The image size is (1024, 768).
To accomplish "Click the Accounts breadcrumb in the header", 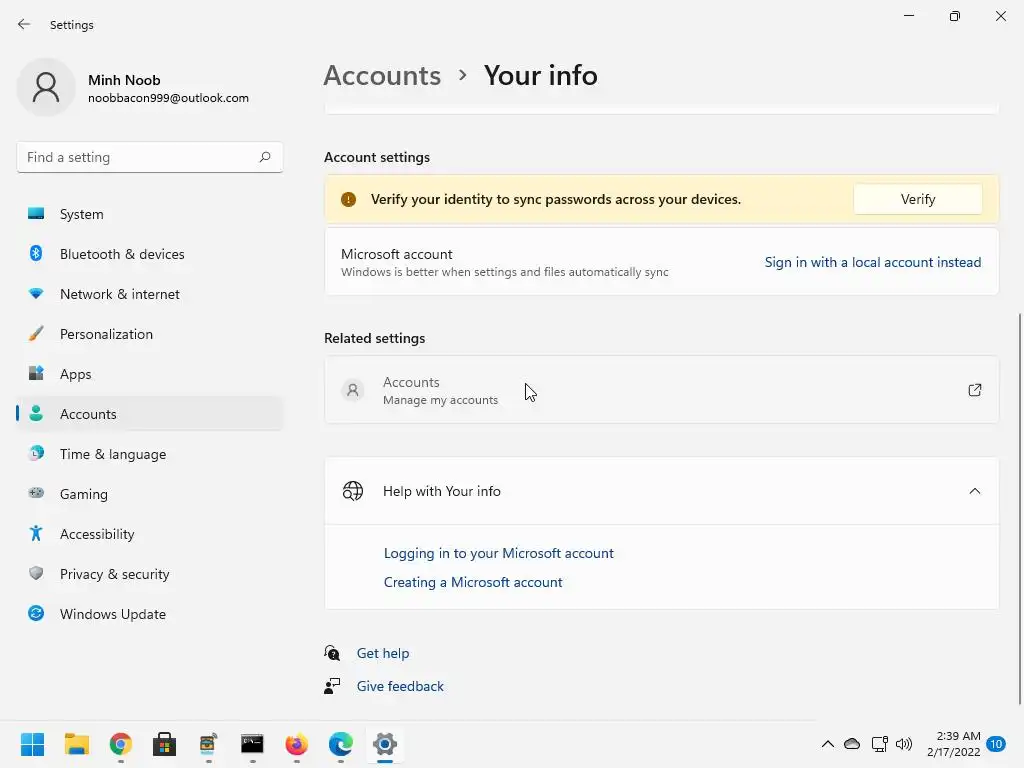I will pyautogui.click(x=382, y=75).
